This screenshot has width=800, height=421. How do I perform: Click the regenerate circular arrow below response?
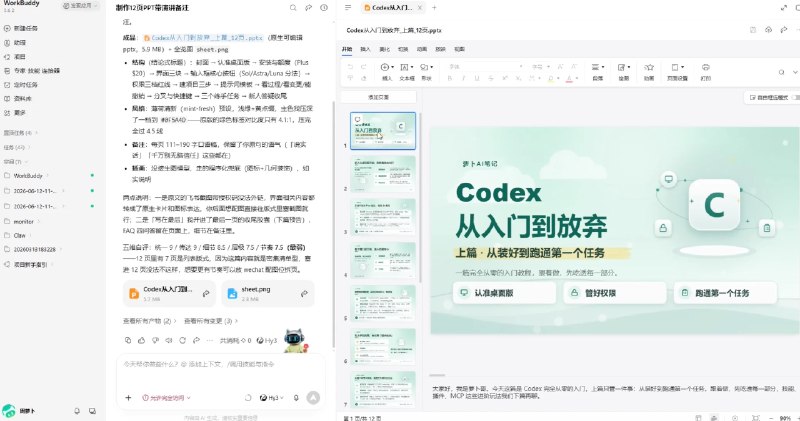pyautogui.click(x=182, y=340)
